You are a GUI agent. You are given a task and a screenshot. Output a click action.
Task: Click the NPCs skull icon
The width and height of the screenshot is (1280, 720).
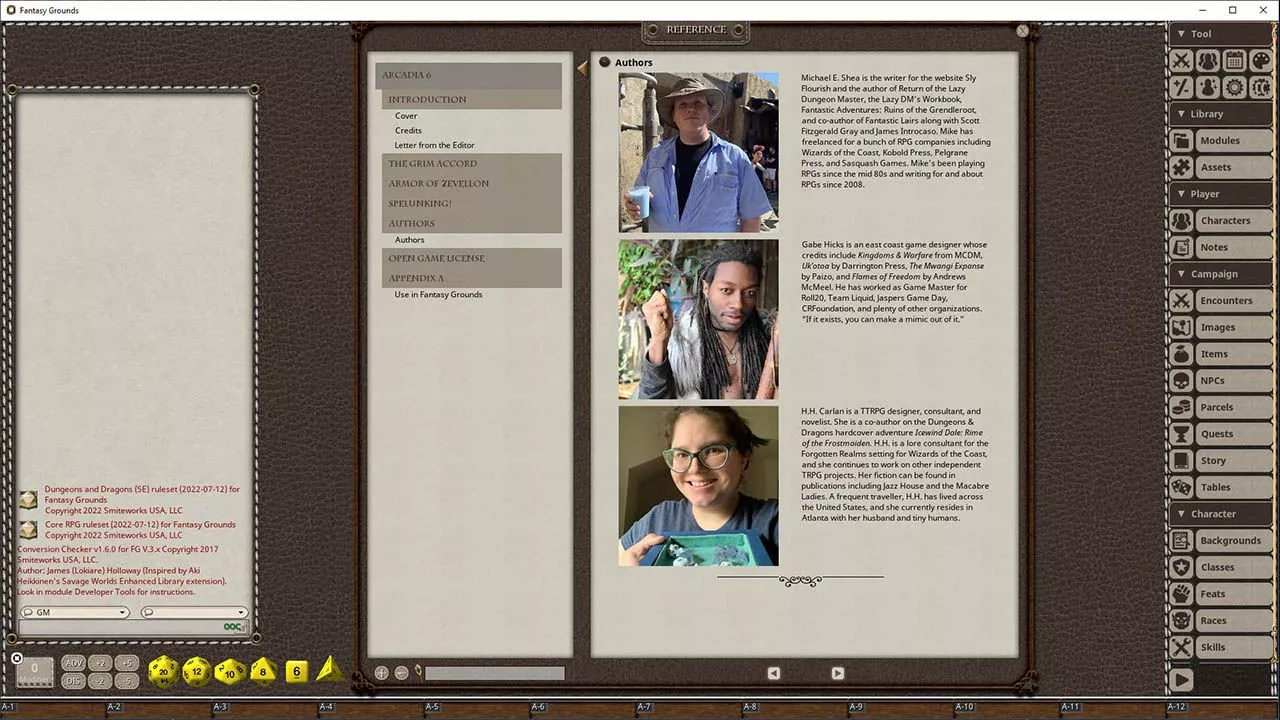pyautogui.click(x=1182, y=381)
